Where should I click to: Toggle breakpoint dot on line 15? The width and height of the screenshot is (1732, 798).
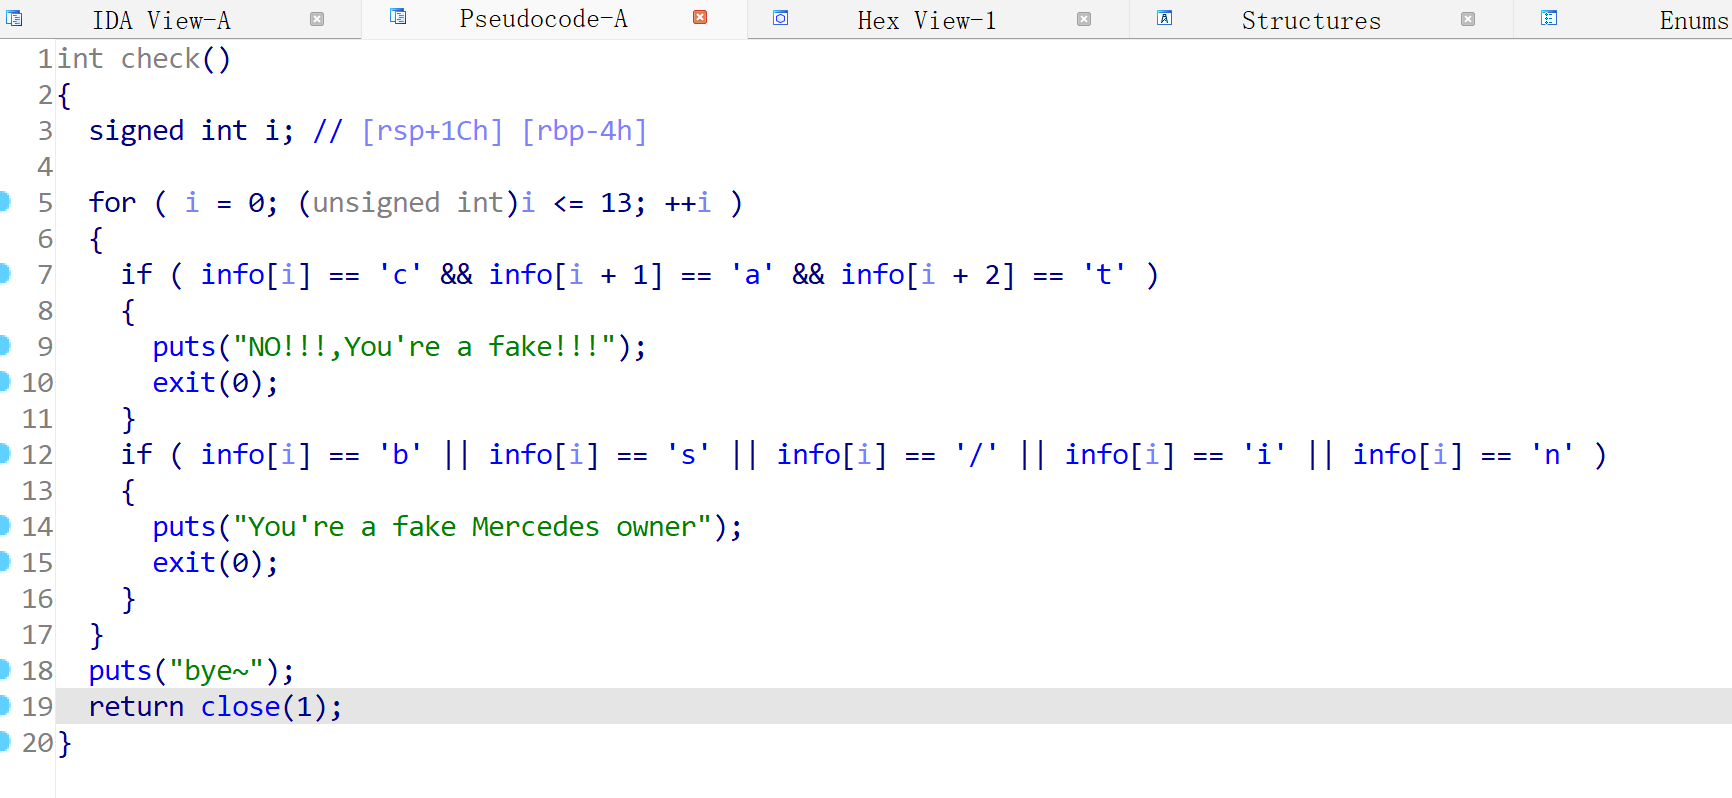coord(4,562)
